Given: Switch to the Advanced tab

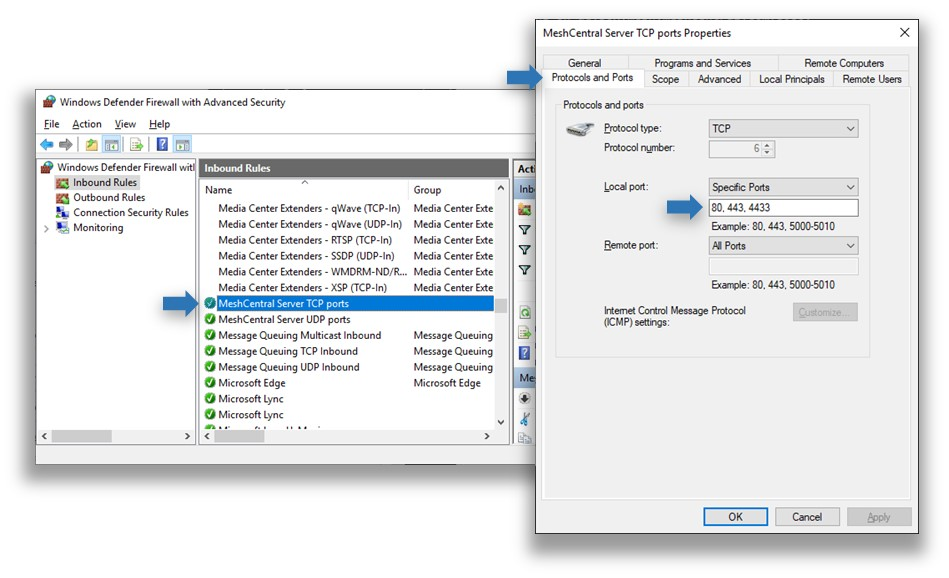Looking at the screenshot, I should click(x=719, y=79).
